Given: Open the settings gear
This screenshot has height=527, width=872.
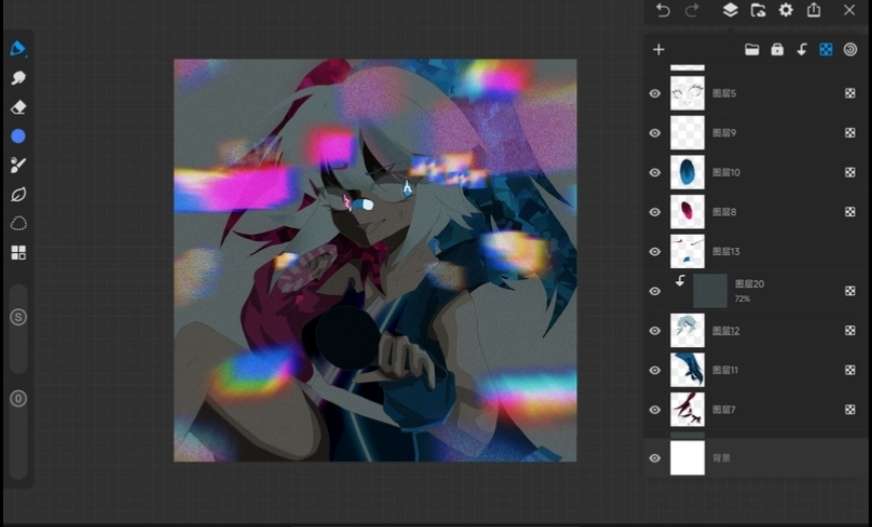Looking at the screenshot, I should pyautogui.click(x=786, y=10).
